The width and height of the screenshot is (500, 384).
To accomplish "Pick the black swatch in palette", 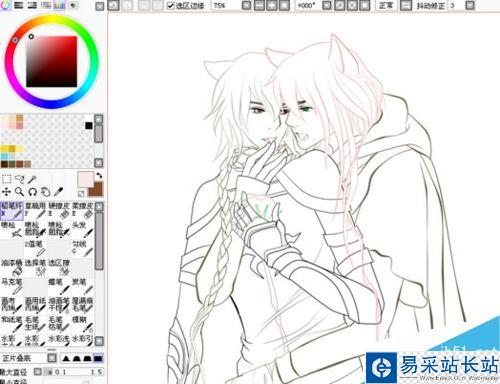I will [88, 126].
